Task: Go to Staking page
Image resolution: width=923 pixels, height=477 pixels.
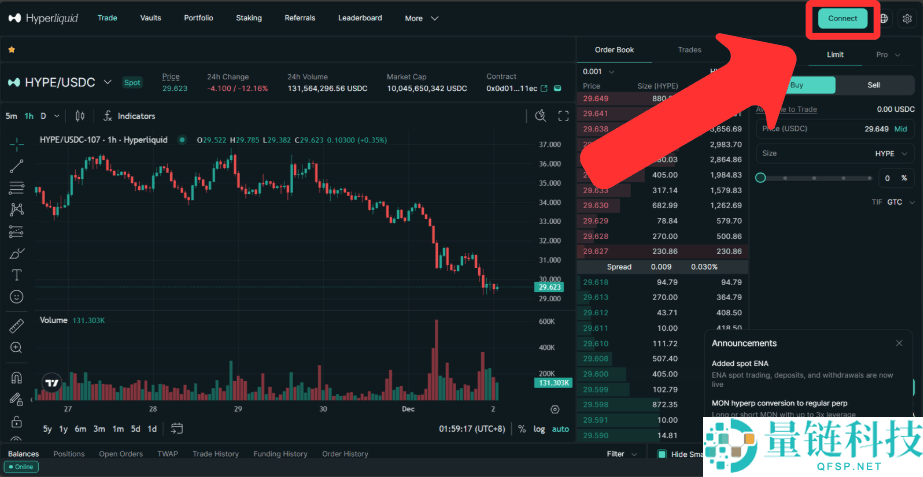Action: click(x=249, y=18)
